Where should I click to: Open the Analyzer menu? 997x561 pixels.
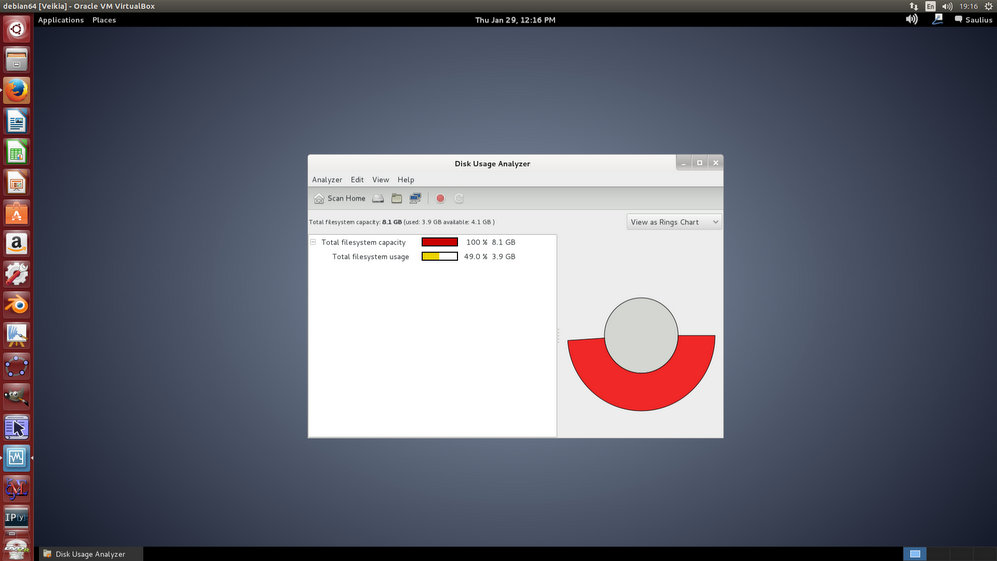[x=327, y=180]
